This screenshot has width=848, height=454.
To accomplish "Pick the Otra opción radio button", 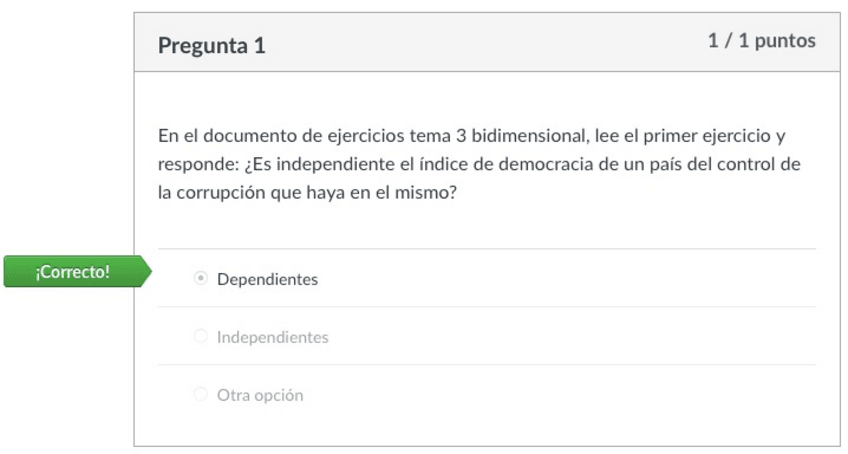I will [201, 395].
